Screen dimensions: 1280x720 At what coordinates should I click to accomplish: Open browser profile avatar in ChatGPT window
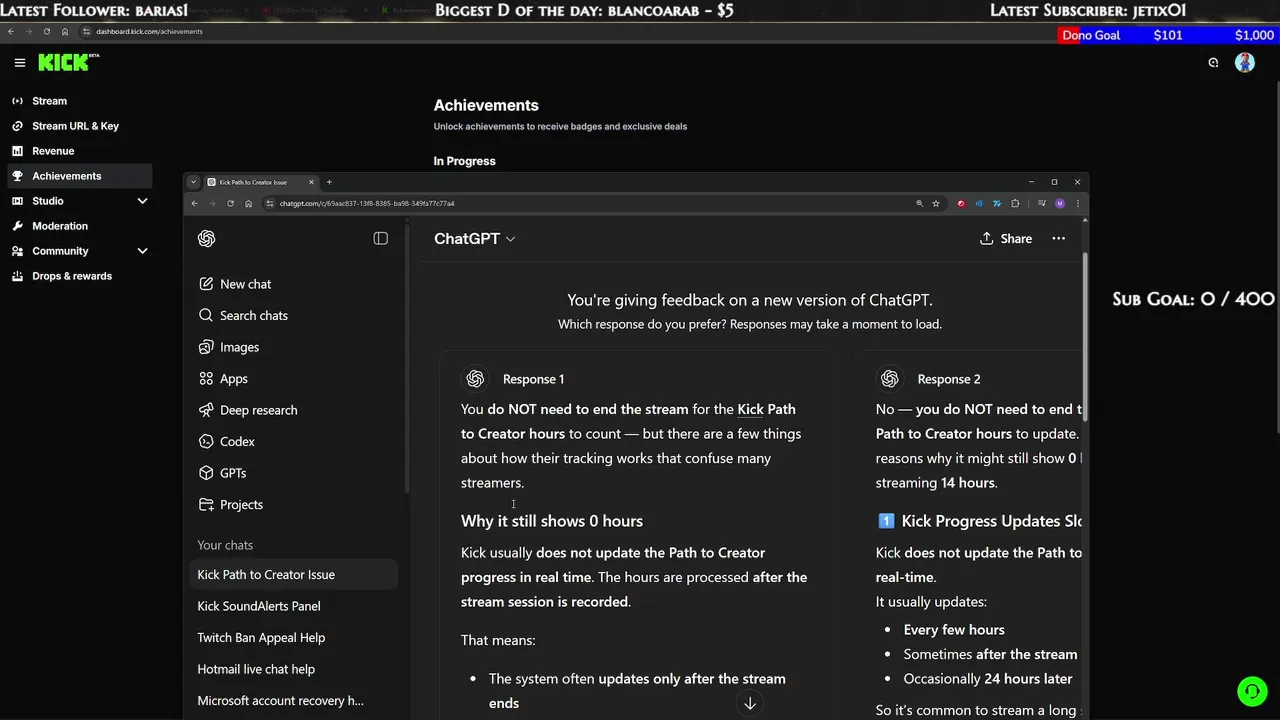pyautogui.click(x=1060, y=203)
